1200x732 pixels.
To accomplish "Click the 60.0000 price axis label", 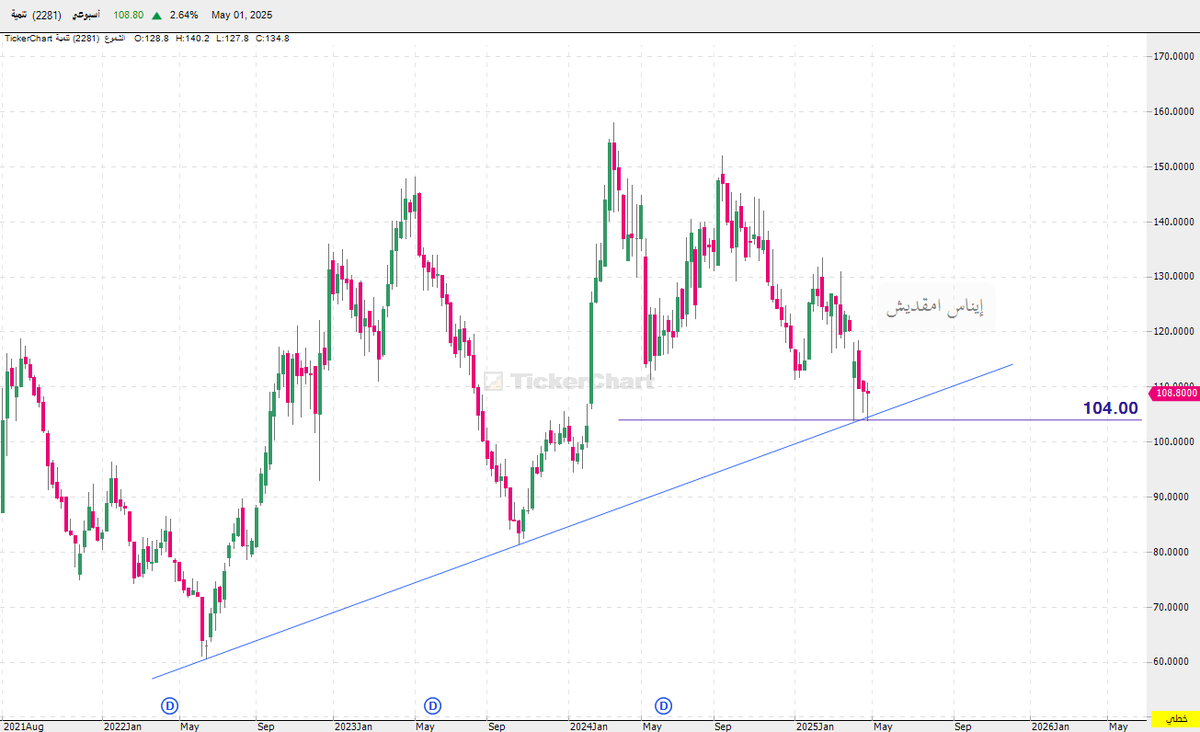I will 1173,661.
